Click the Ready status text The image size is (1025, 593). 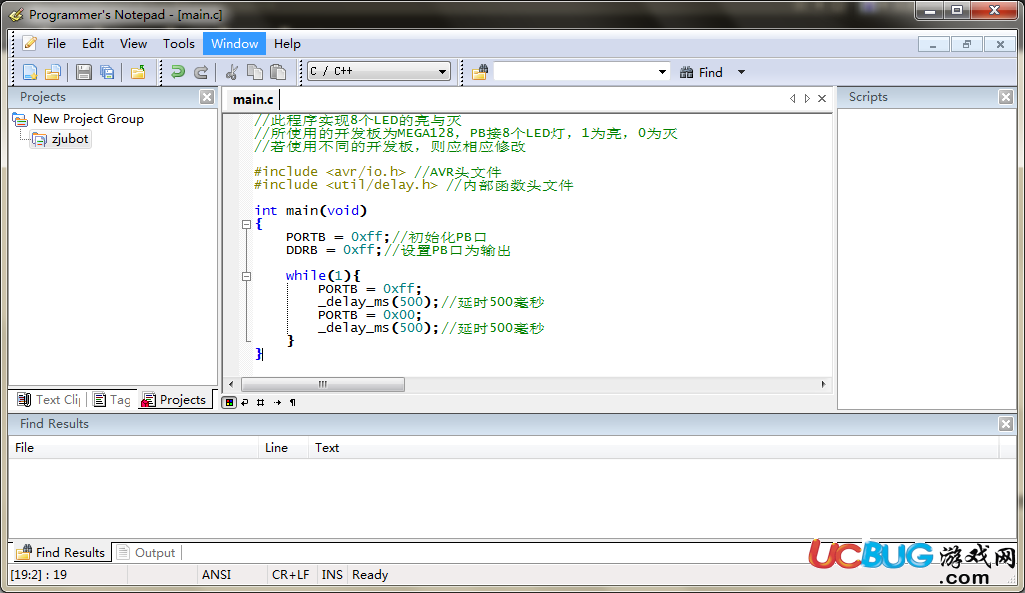[x=370, y=575]
